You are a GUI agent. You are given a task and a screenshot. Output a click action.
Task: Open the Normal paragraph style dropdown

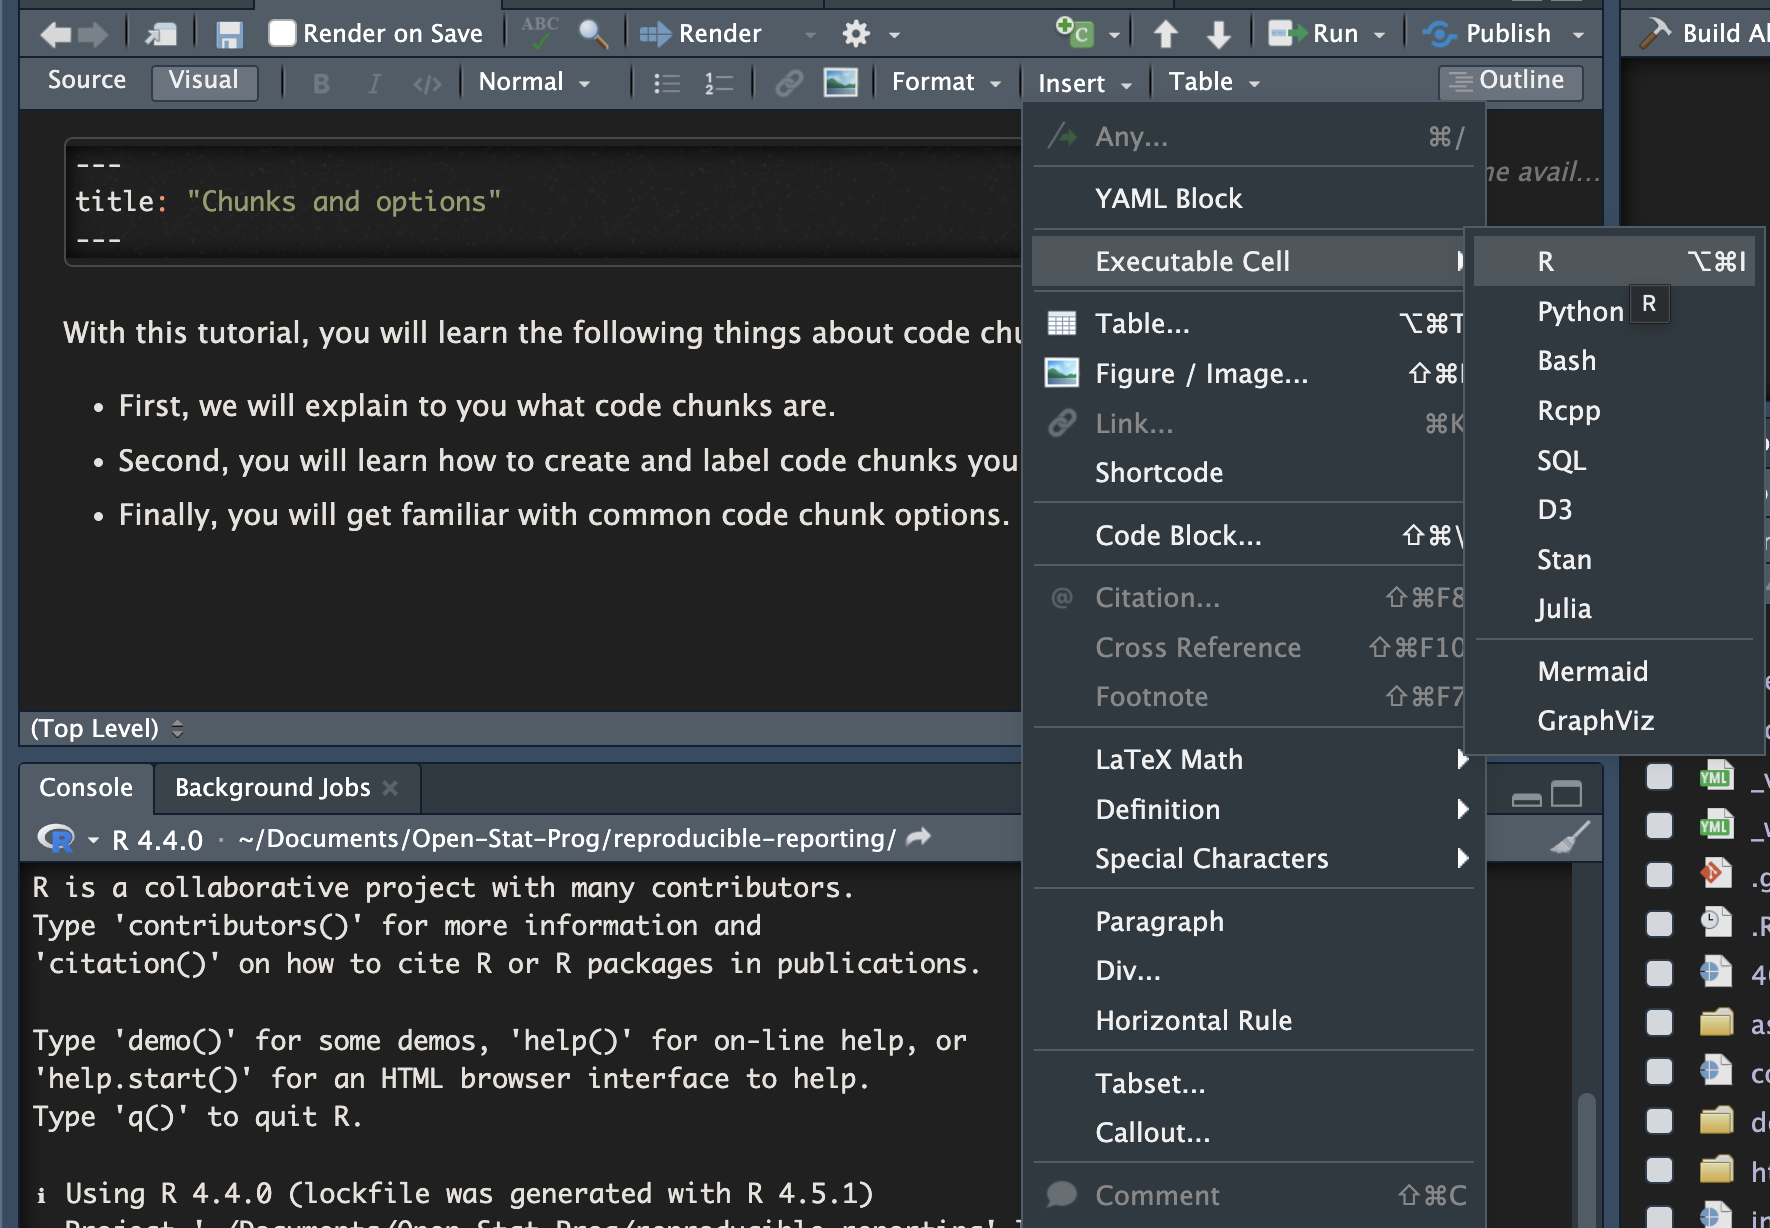coord(534,82)
